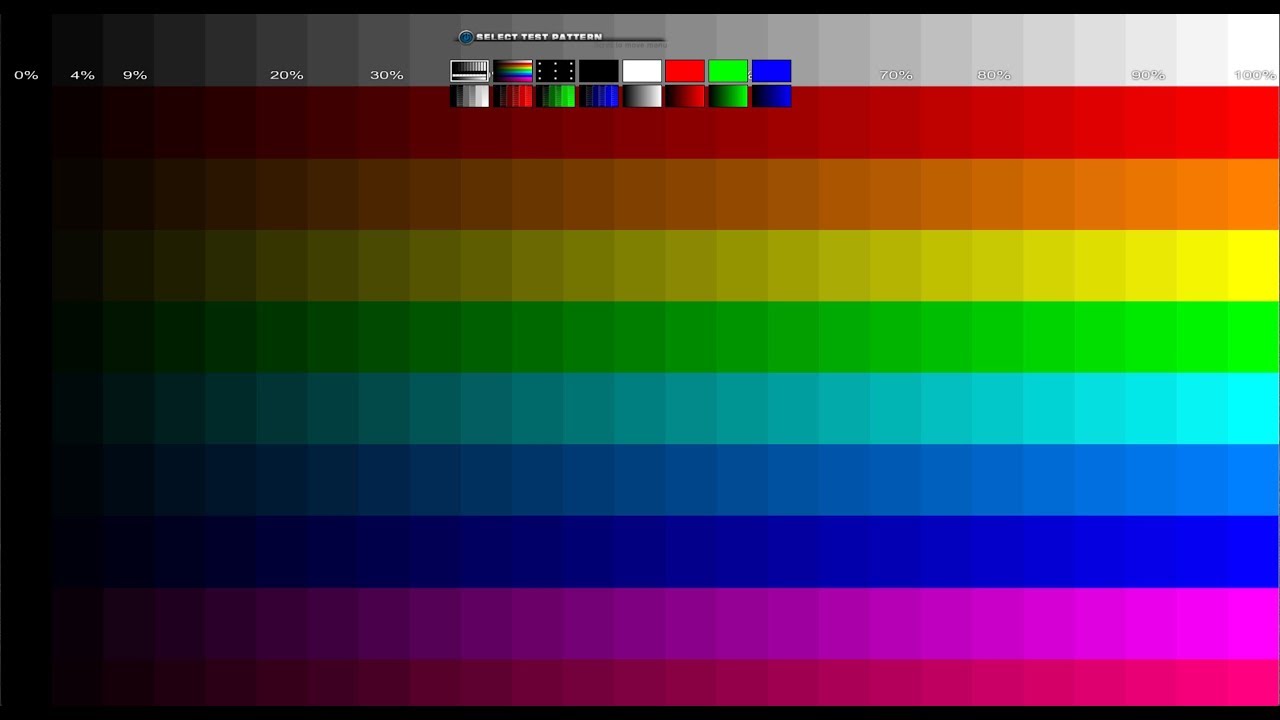
Task: Click the 4% brightness label
Action: tap(83, 75)
